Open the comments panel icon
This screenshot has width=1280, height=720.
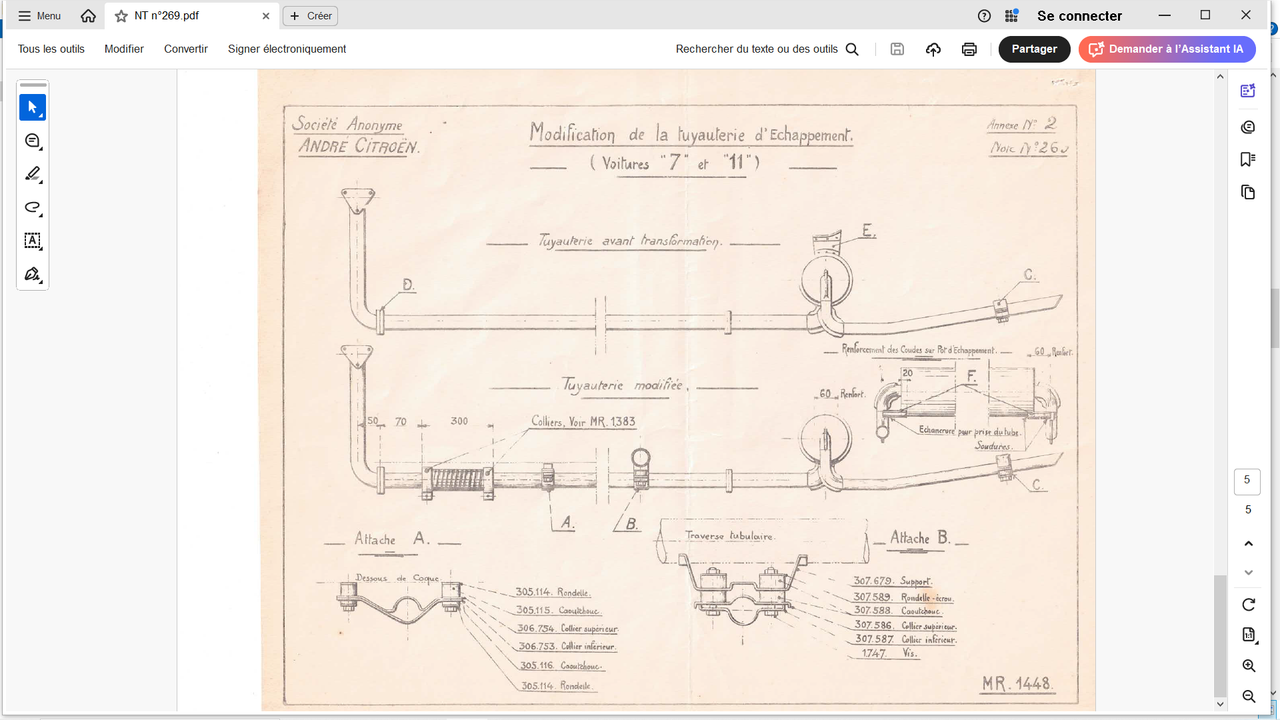pos(1247,127)
